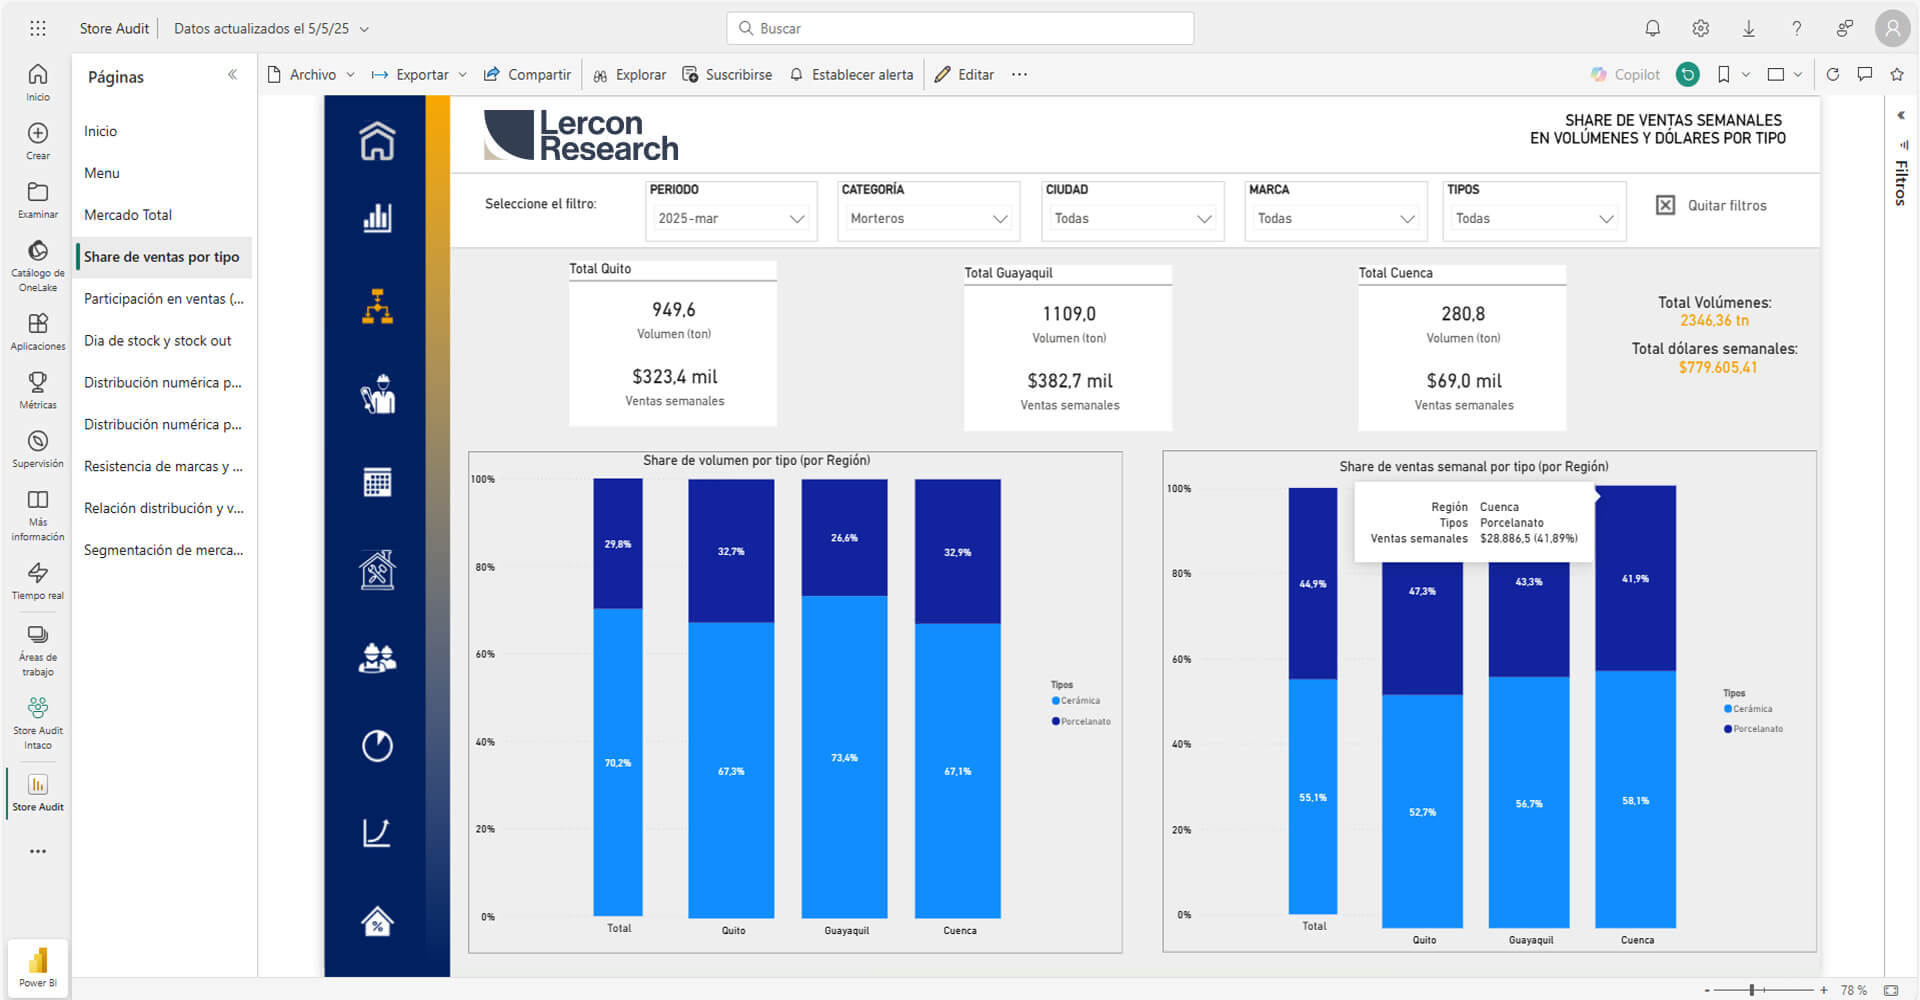The image size is (1920, 1000).
Task: Open the PERIODO dropdown showing 2025-mar
Action: 730,218
